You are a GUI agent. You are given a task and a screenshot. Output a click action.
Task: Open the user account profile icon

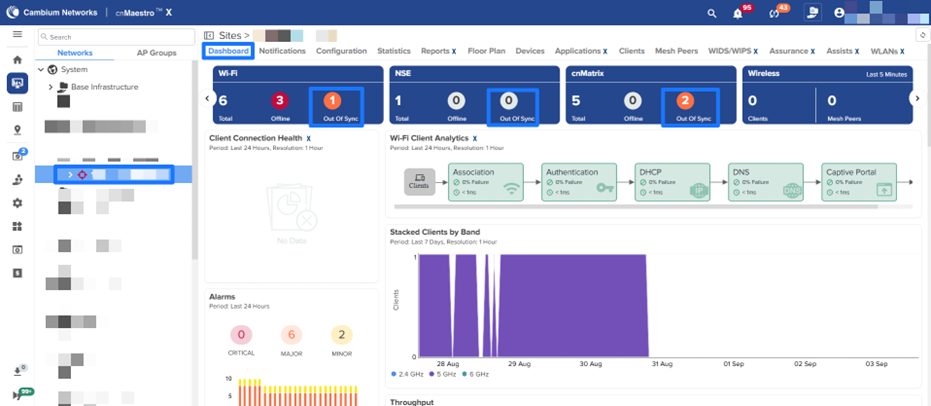[839, 13]
